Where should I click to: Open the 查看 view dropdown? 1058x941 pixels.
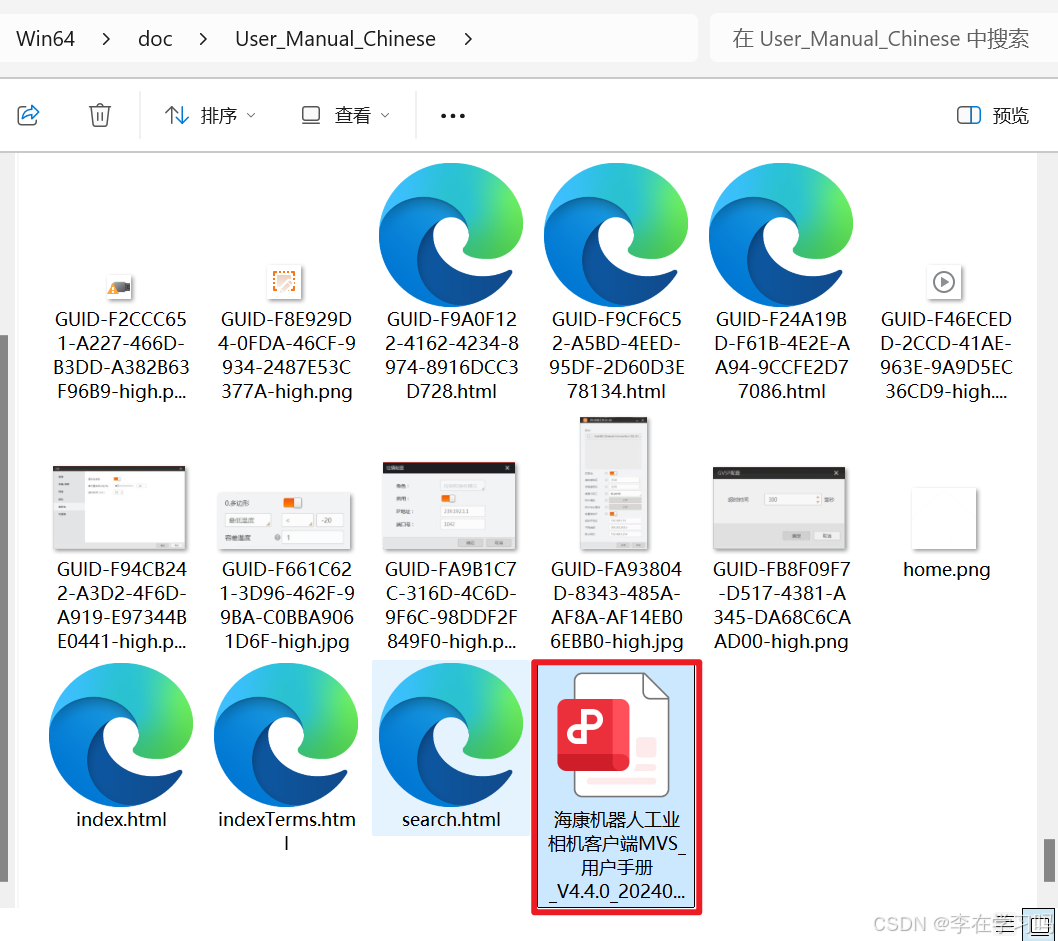pos(346,115)
